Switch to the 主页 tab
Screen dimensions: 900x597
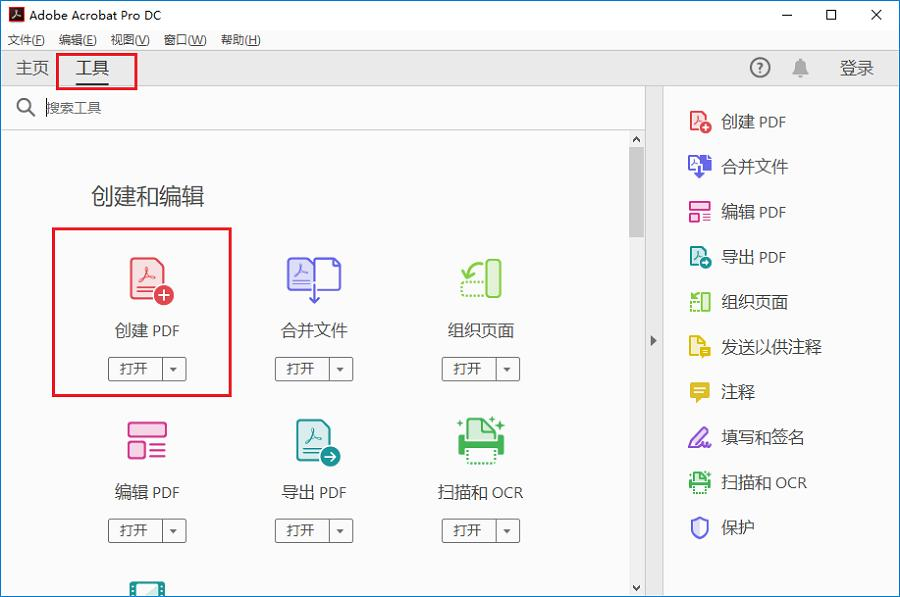[30, 68]
